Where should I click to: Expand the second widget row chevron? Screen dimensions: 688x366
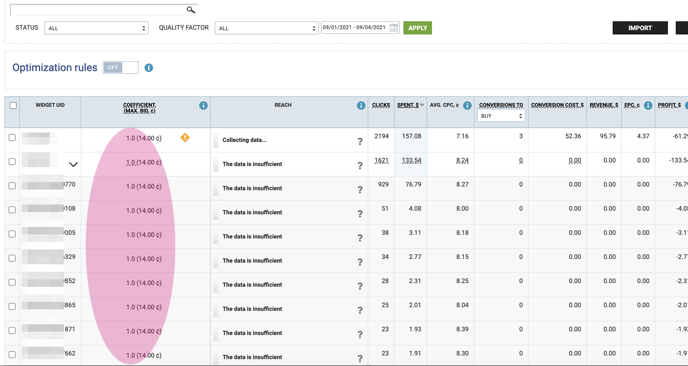(x=73, y=165)
